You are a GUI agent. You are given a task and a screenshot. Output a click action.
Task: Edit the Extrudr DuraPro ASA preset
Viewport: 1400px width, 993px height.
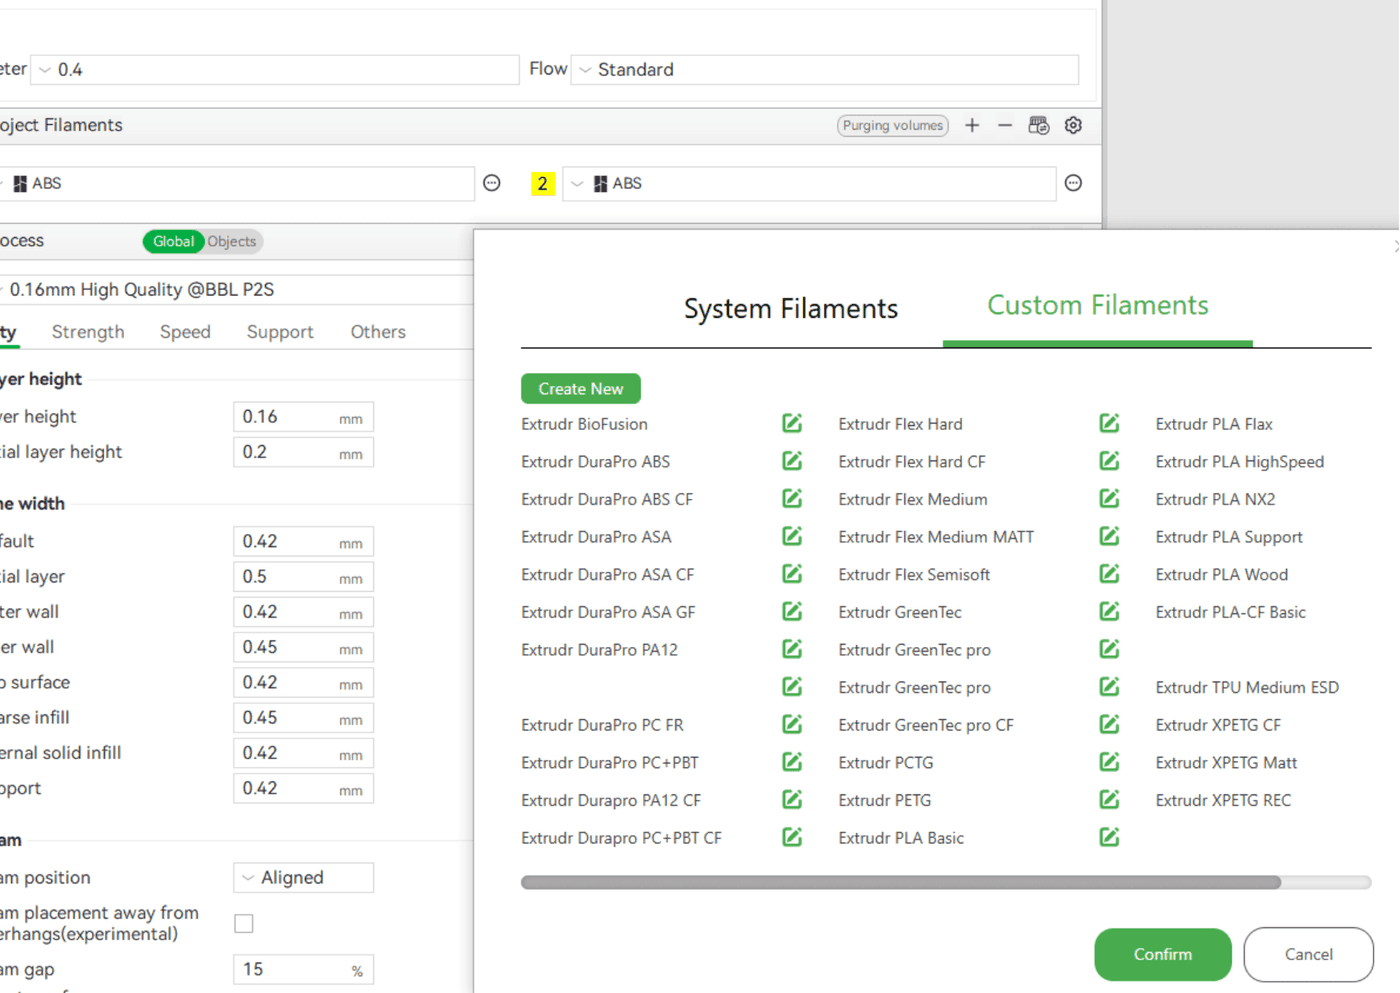(792, 536)
